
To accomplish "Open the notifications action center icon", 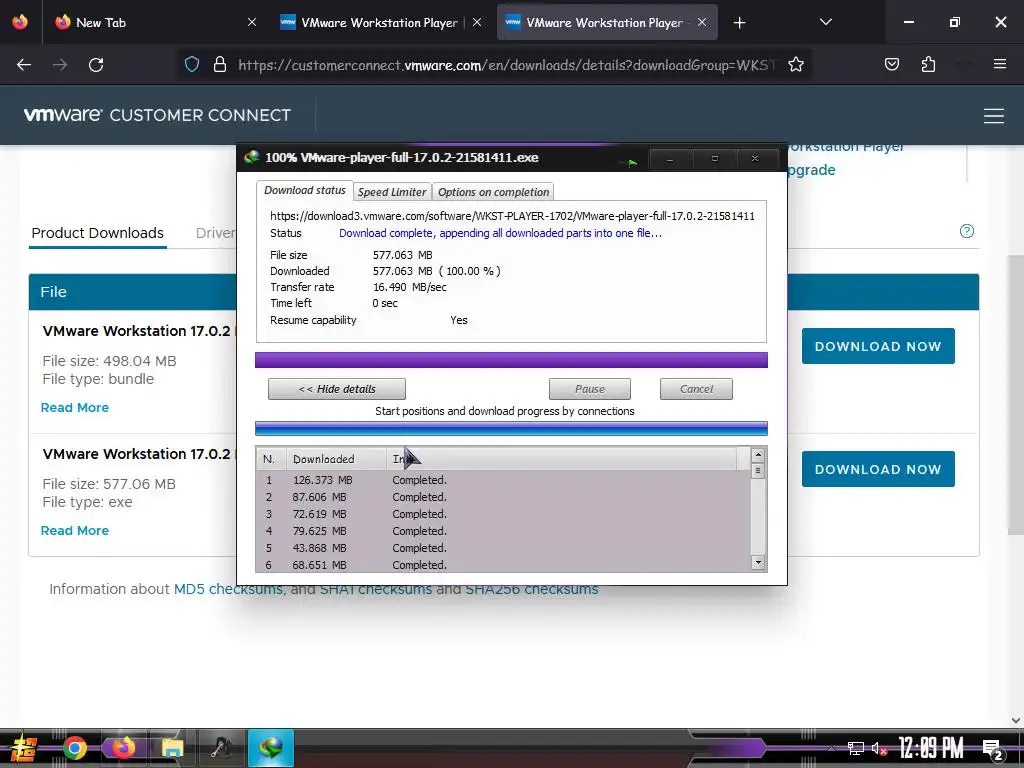I will click(x=993, y=749).
